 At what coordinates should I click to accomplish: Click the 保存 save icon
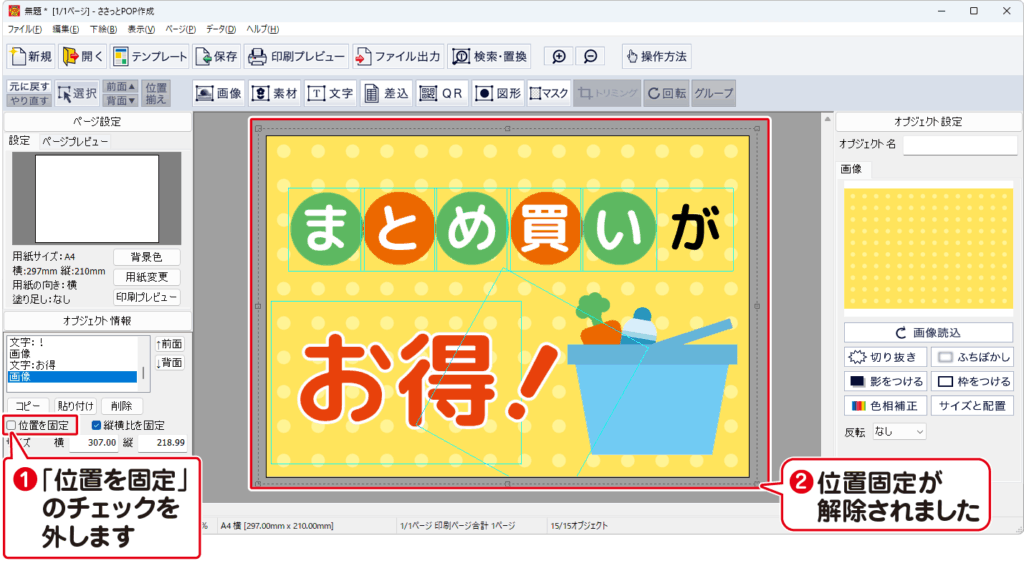[217, 56]
